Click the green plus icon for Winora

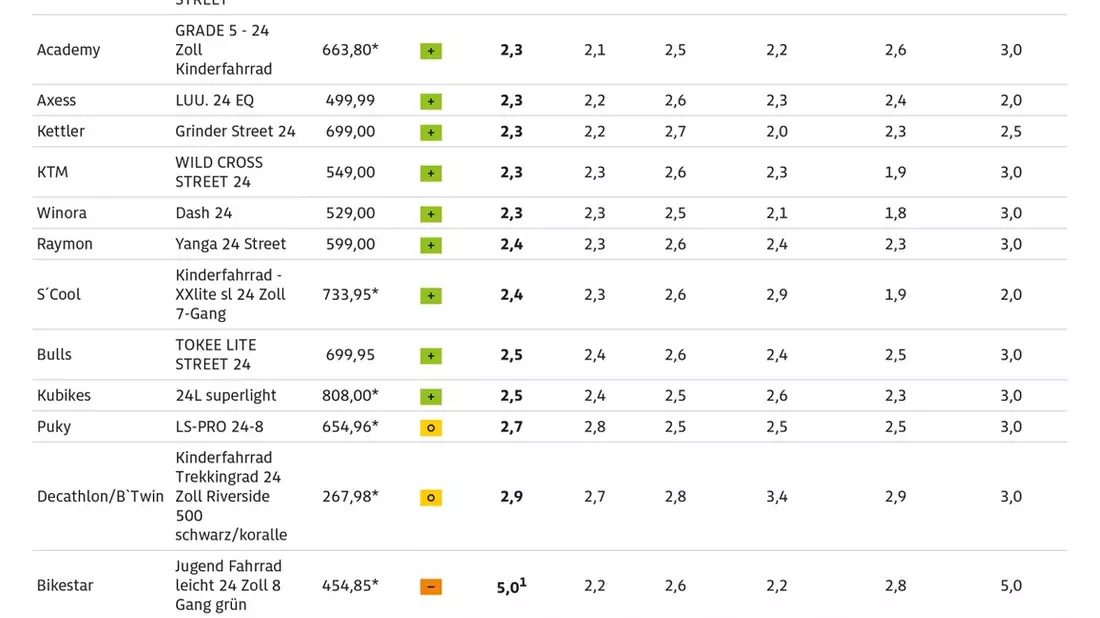(x=431, y=214)
